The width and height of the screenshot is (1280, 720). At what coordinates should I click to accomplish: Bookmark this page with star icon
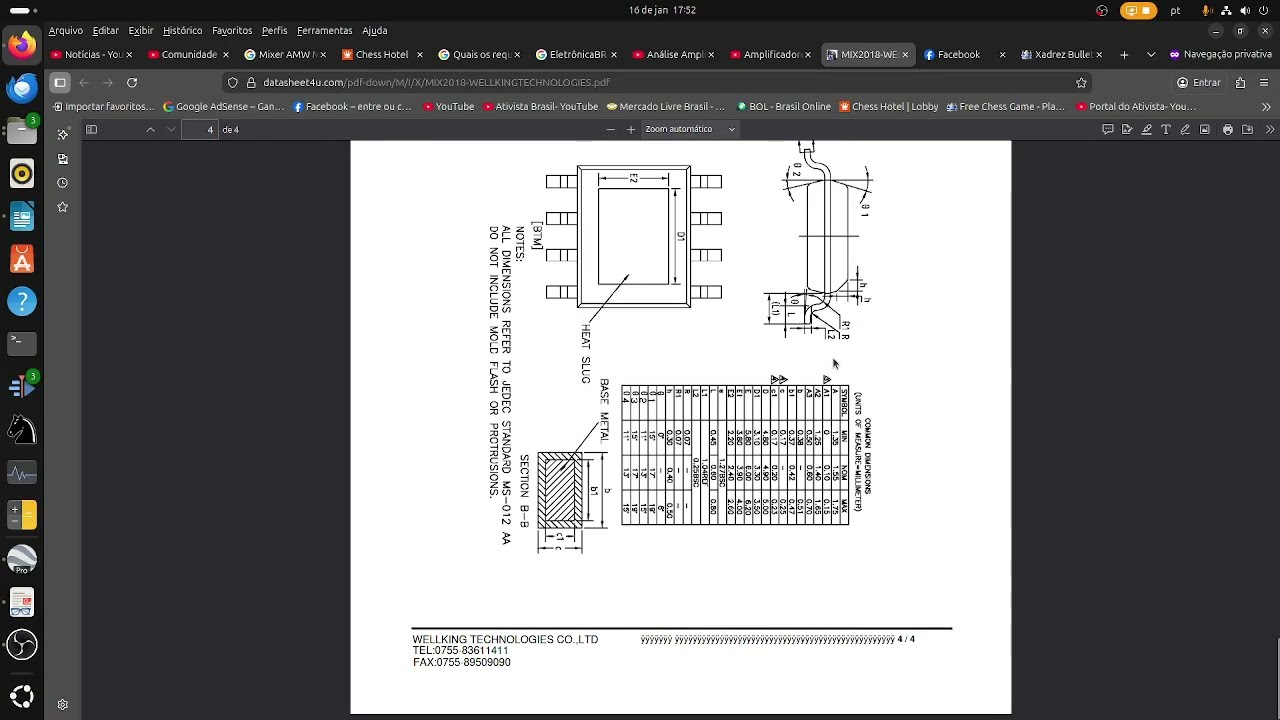pyautogui.click(x=1081, y=82)
